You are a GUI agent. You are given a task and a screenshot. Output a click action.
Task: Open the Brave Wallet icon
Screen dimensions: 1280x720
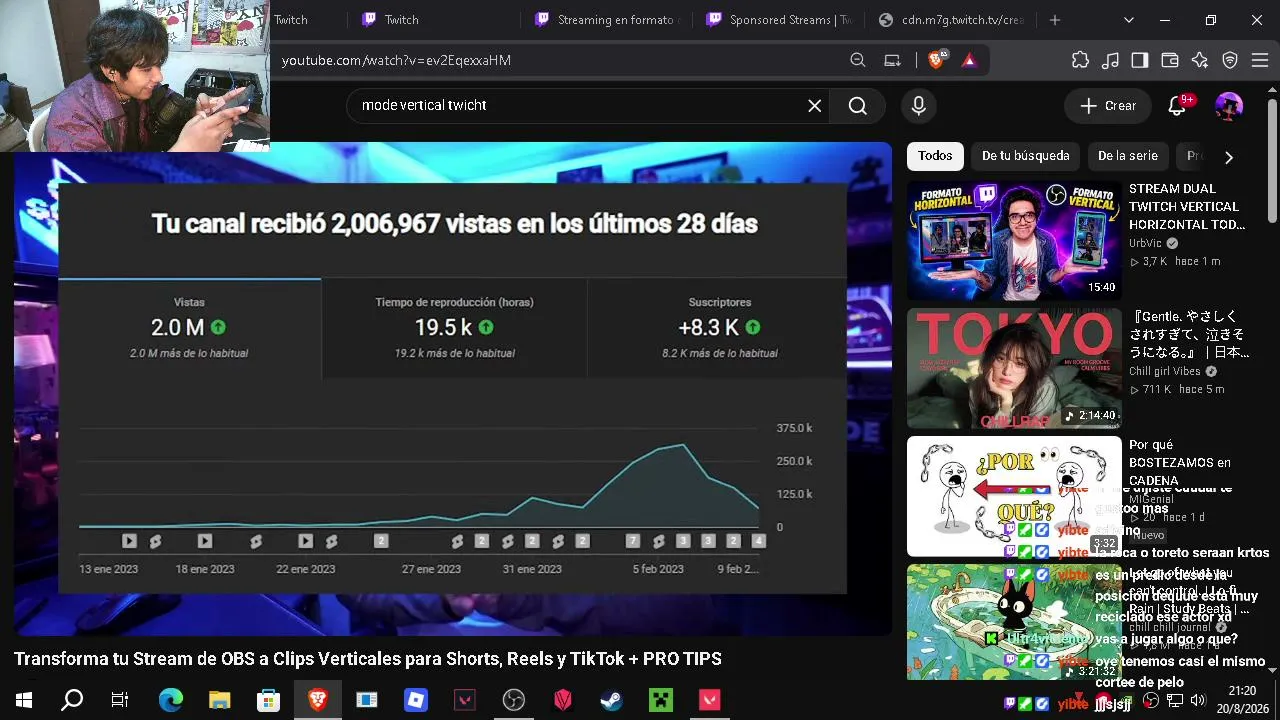pyautogui.click(x=1170, y=60)
